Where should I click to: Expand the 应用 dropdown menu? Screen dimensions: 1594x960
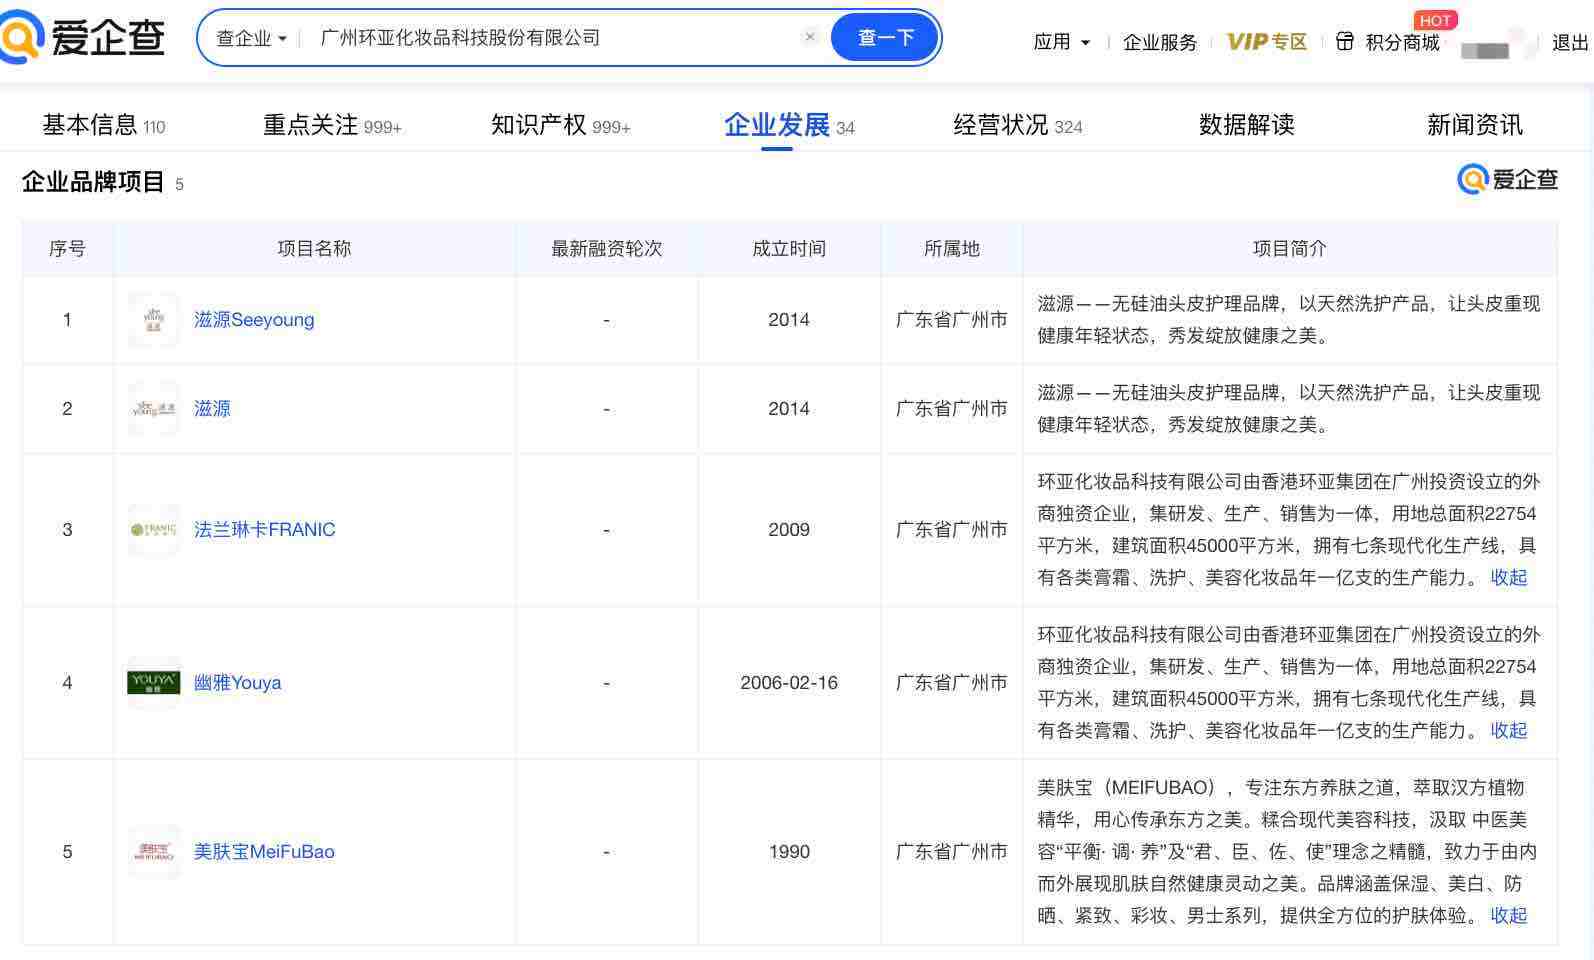1061,42
